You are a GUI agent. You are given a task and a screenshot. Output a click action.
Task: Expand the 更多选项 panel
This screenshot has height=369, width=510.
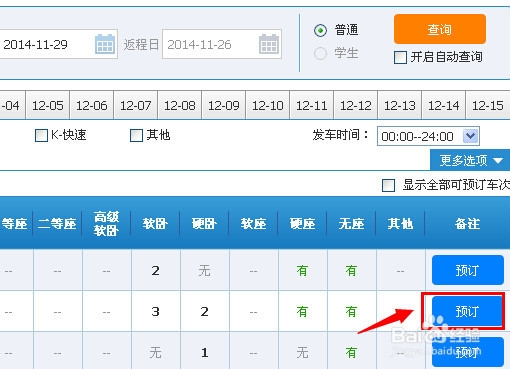pyautogui.click(x=470, y=160)
